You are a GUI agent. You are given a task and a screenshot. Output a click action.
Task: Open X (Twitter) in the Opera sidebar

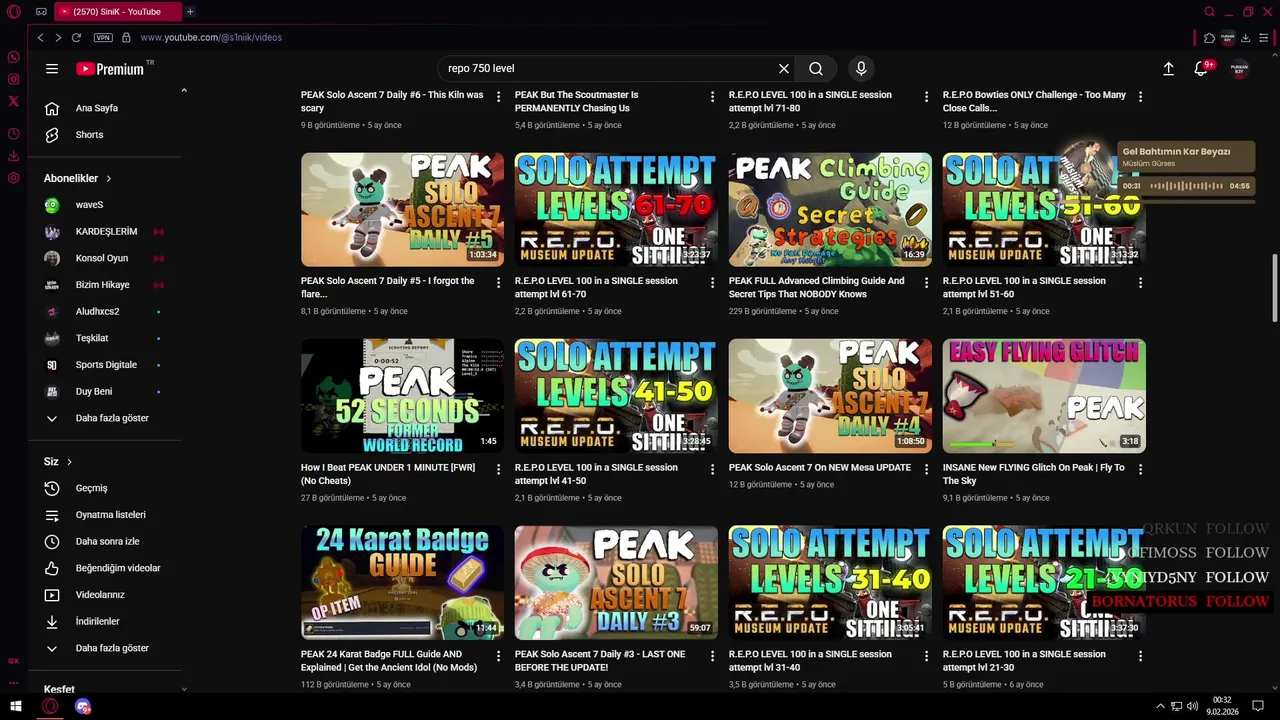pos(14,101)
